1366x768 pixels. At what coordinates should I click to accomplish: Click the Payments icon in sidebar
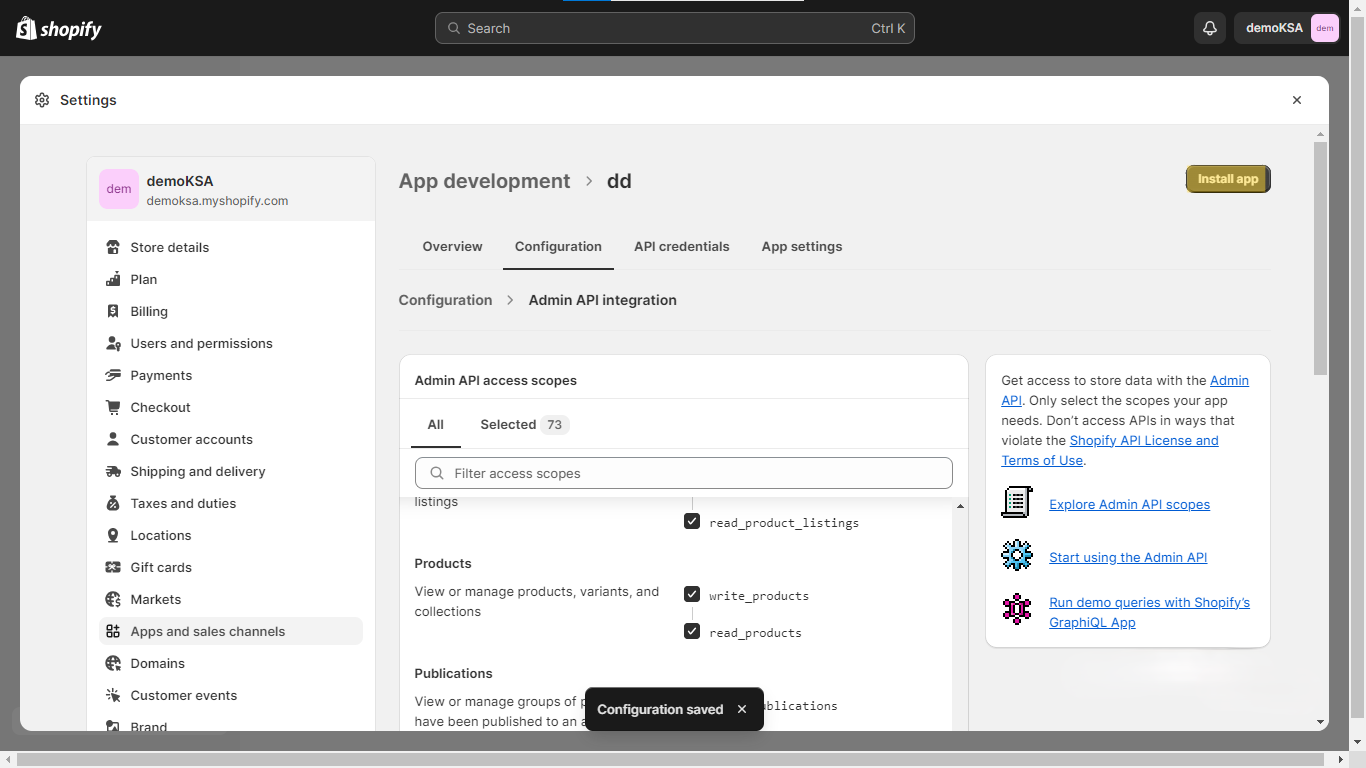[x=113, y=375]
